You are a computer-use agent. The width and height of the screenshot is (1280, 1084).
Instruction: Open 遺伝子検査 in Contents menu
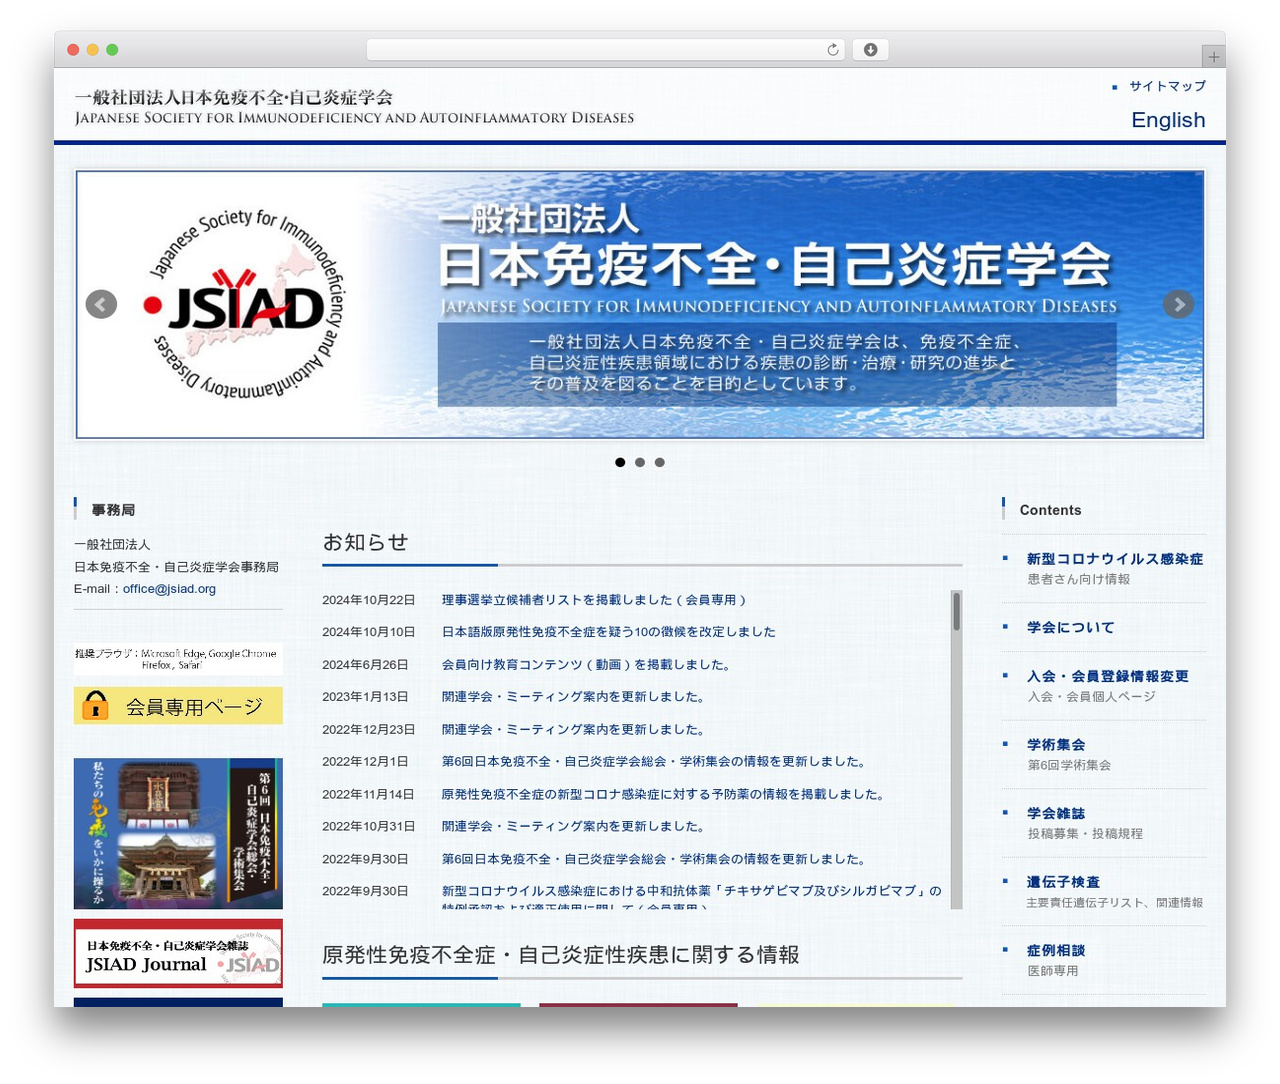pos(1063,882)
